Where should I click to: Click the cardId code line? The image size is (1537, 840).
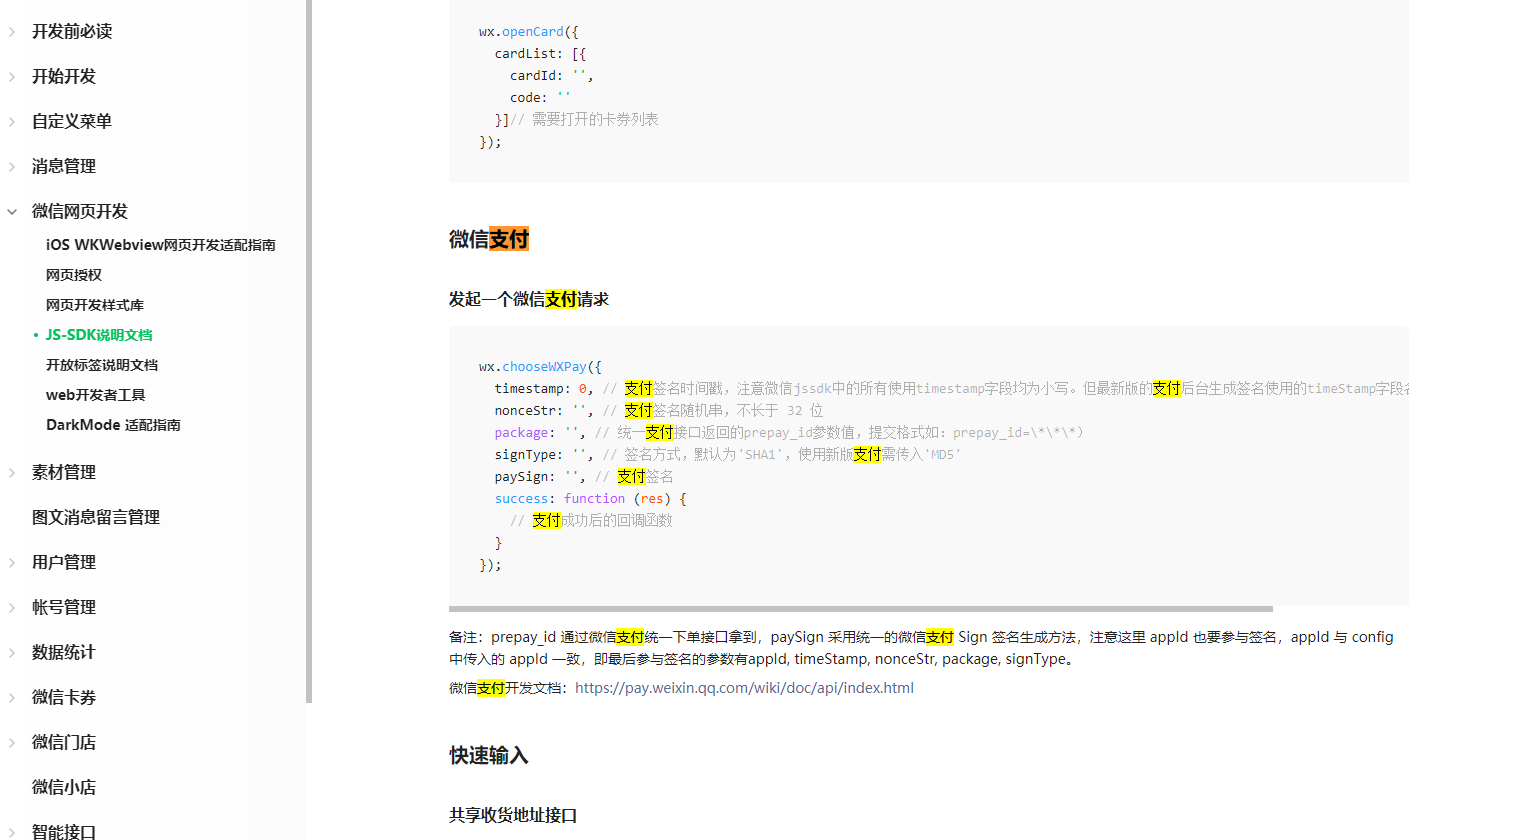click(552, 76)
